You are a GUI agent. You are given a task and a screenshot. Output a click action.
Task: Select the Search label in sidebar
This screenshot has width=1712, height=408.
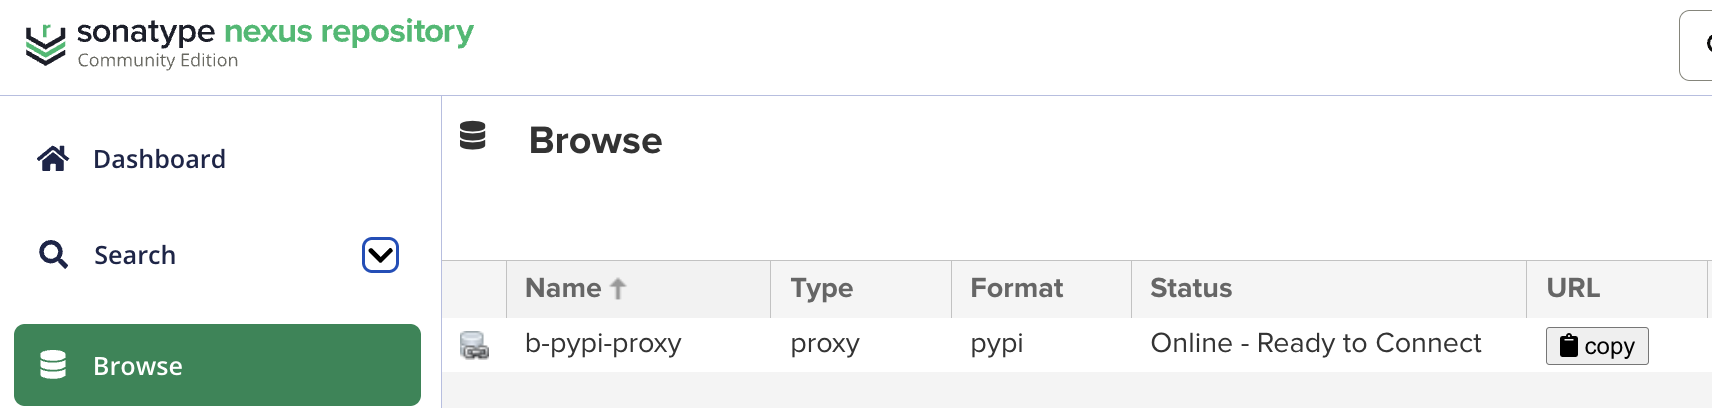click(135, 255)
